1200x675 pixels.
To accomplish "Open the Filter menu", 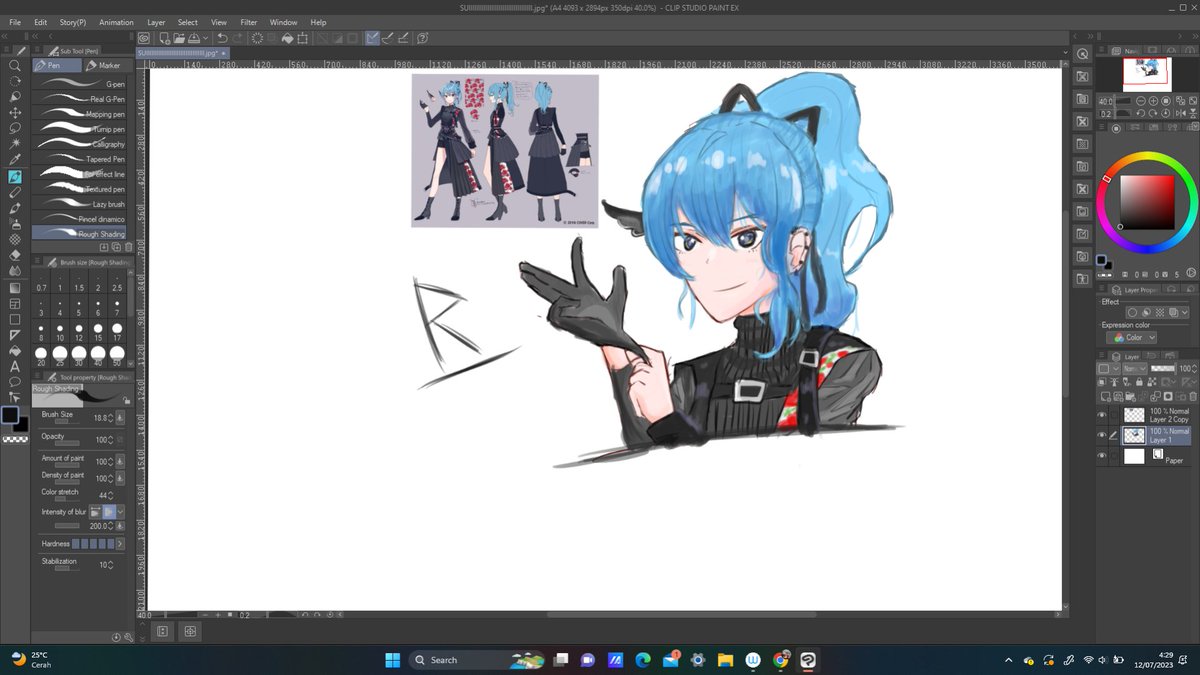I will (248, 22).
